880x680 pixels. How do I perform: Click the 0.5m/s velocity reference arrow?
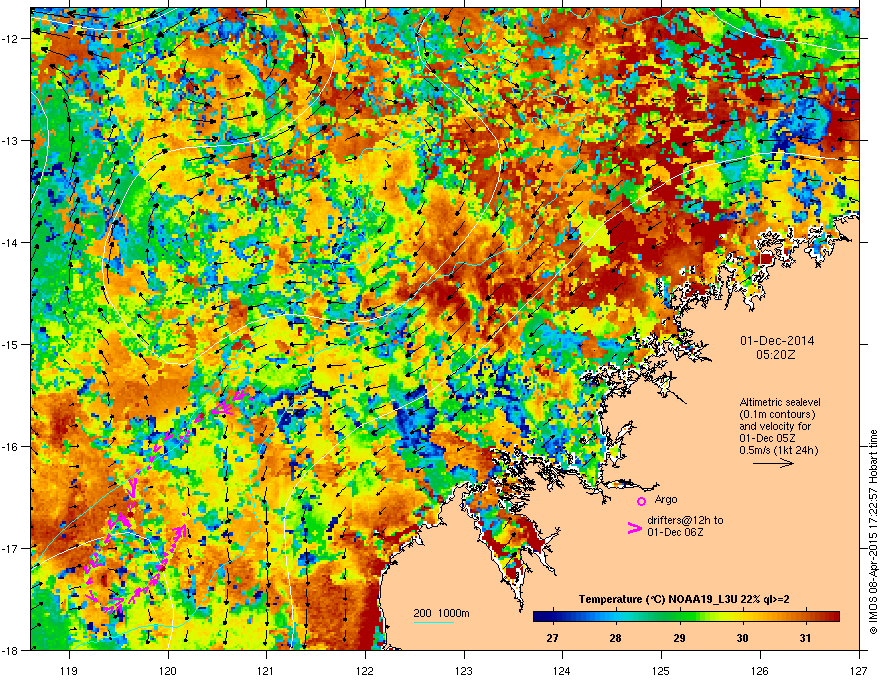coord(773,463)
